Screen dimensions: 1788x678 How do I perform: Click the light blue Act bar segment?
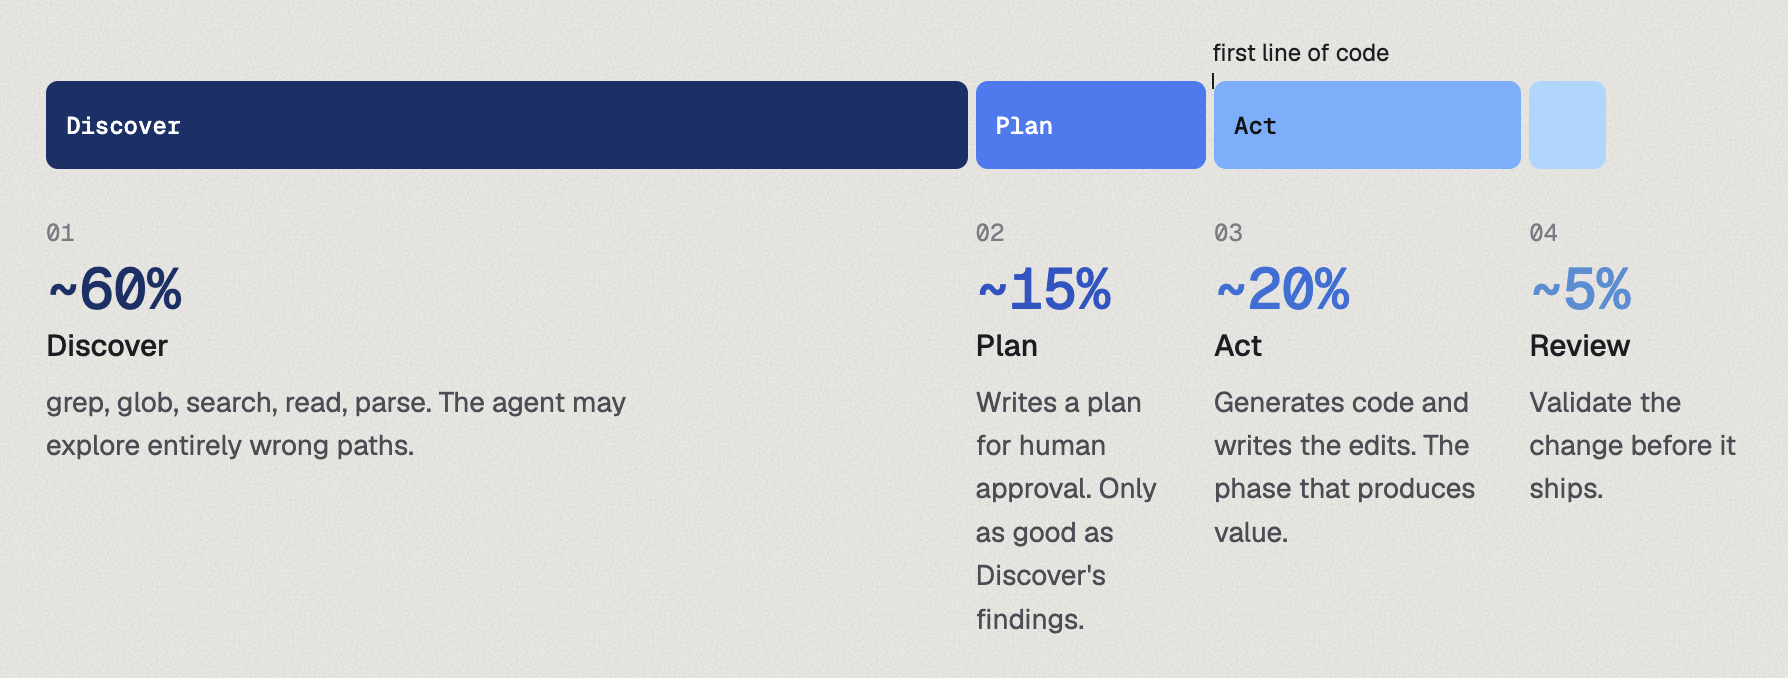pos(1367,125)
